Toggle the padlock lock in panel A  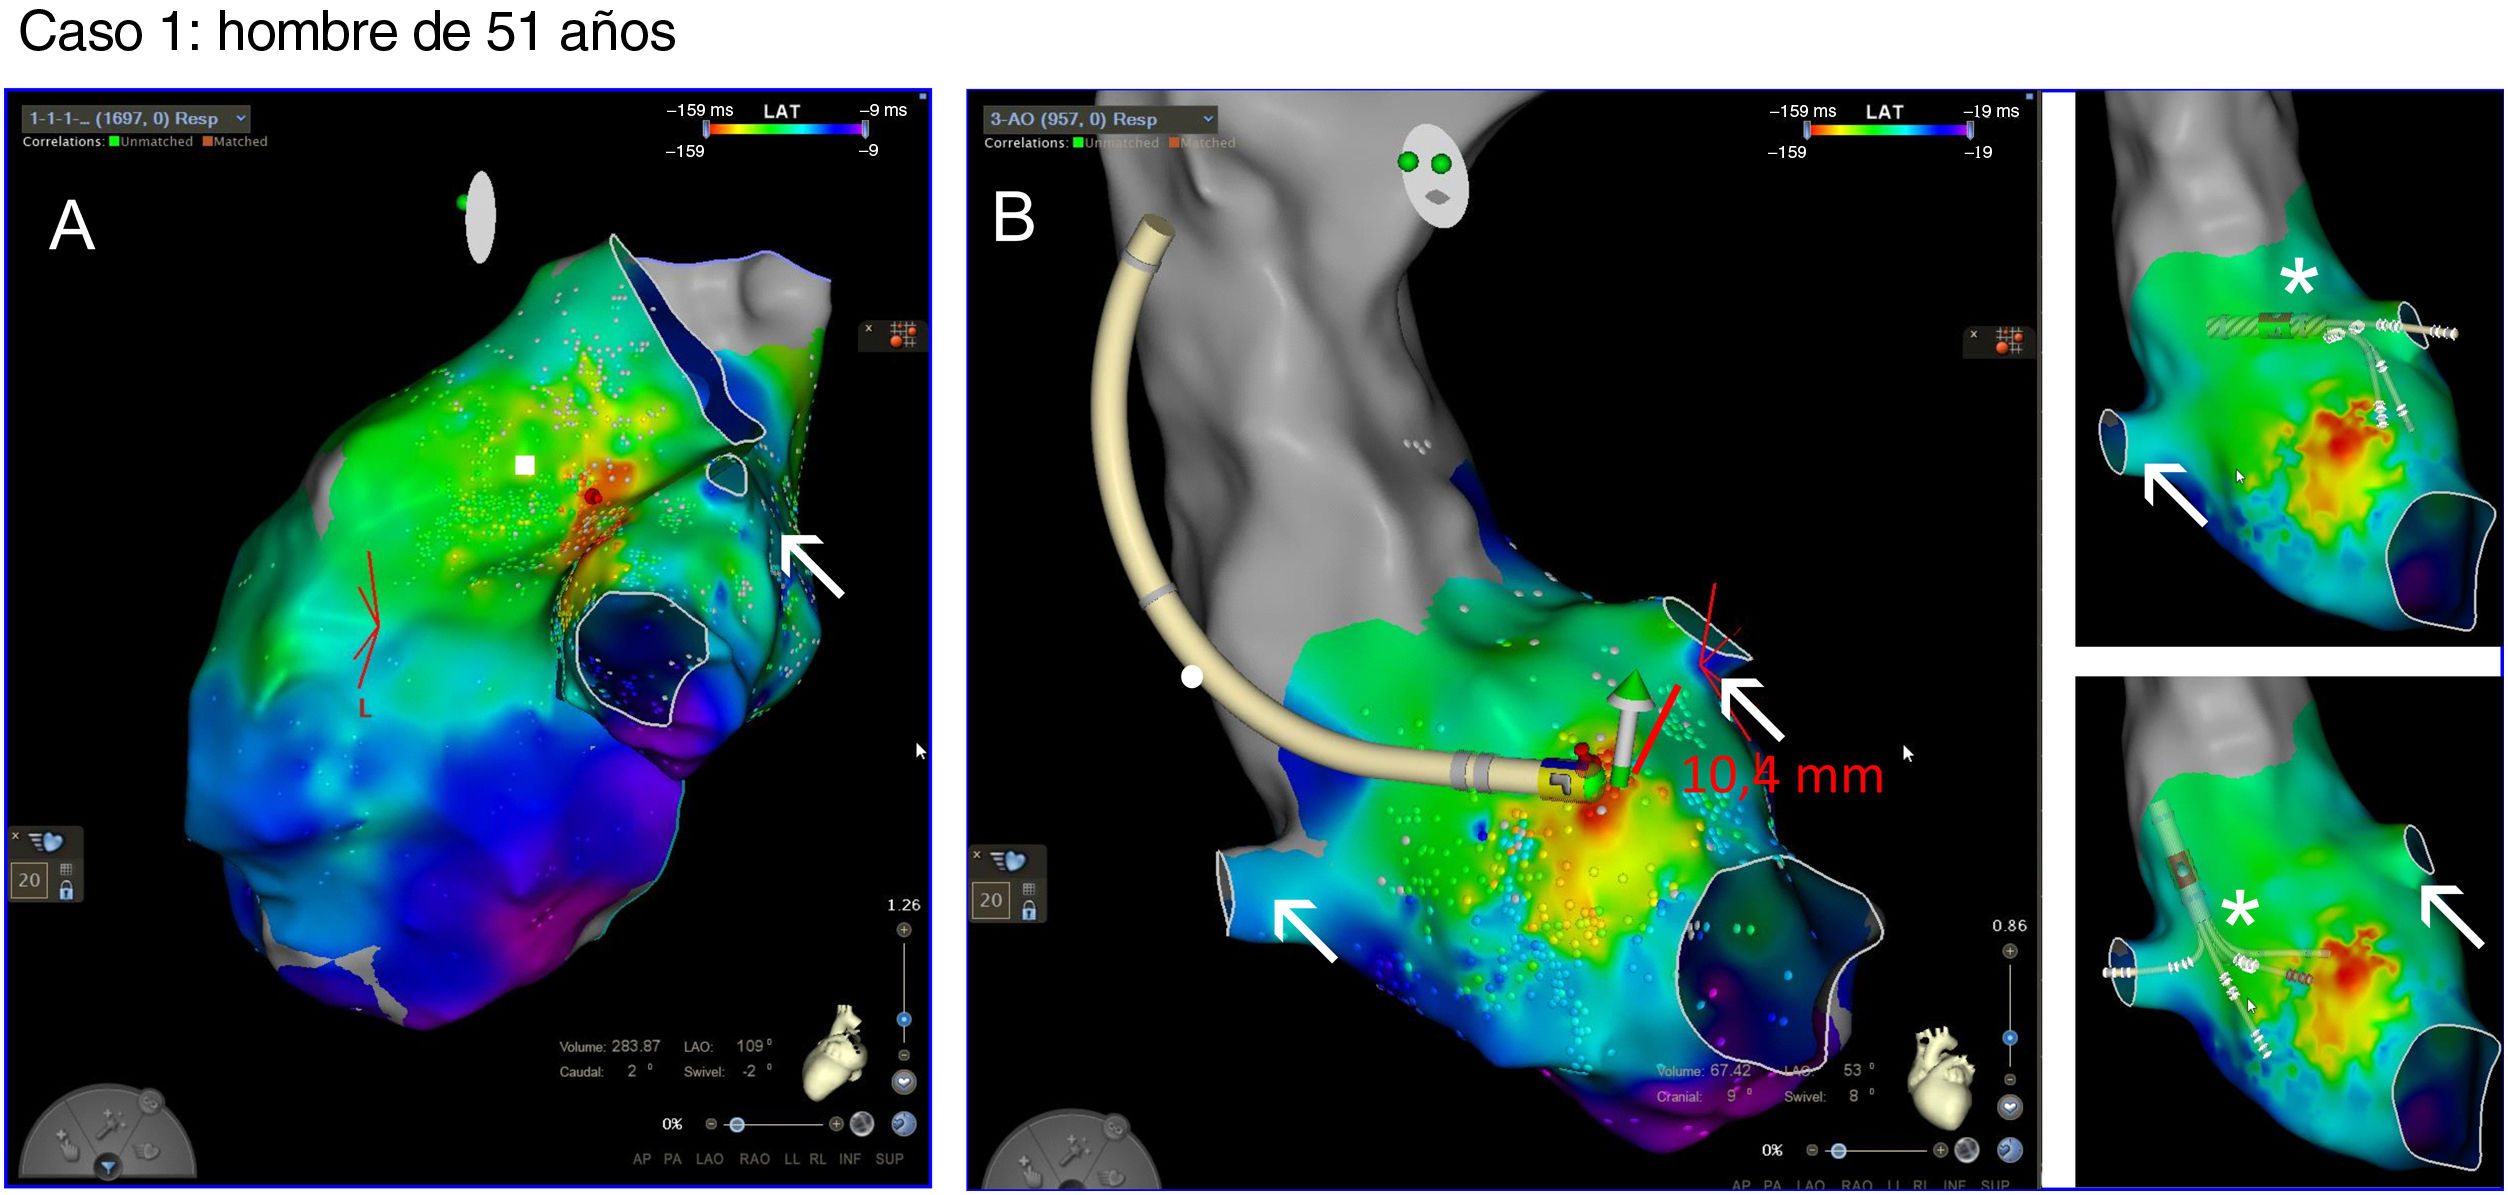click(x=66, y=889)
